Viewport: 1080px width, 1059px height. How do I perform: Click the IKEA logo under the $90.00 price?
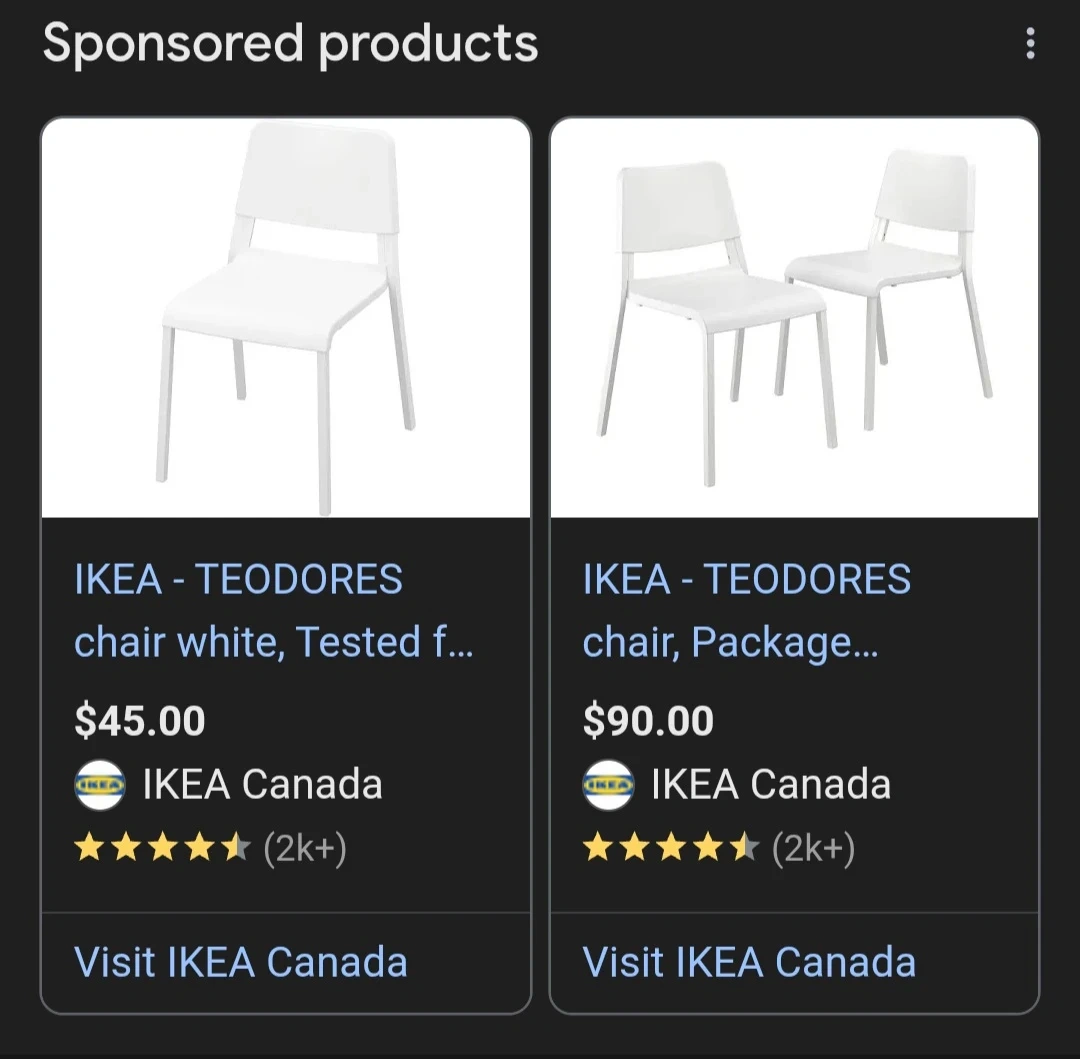608,785
